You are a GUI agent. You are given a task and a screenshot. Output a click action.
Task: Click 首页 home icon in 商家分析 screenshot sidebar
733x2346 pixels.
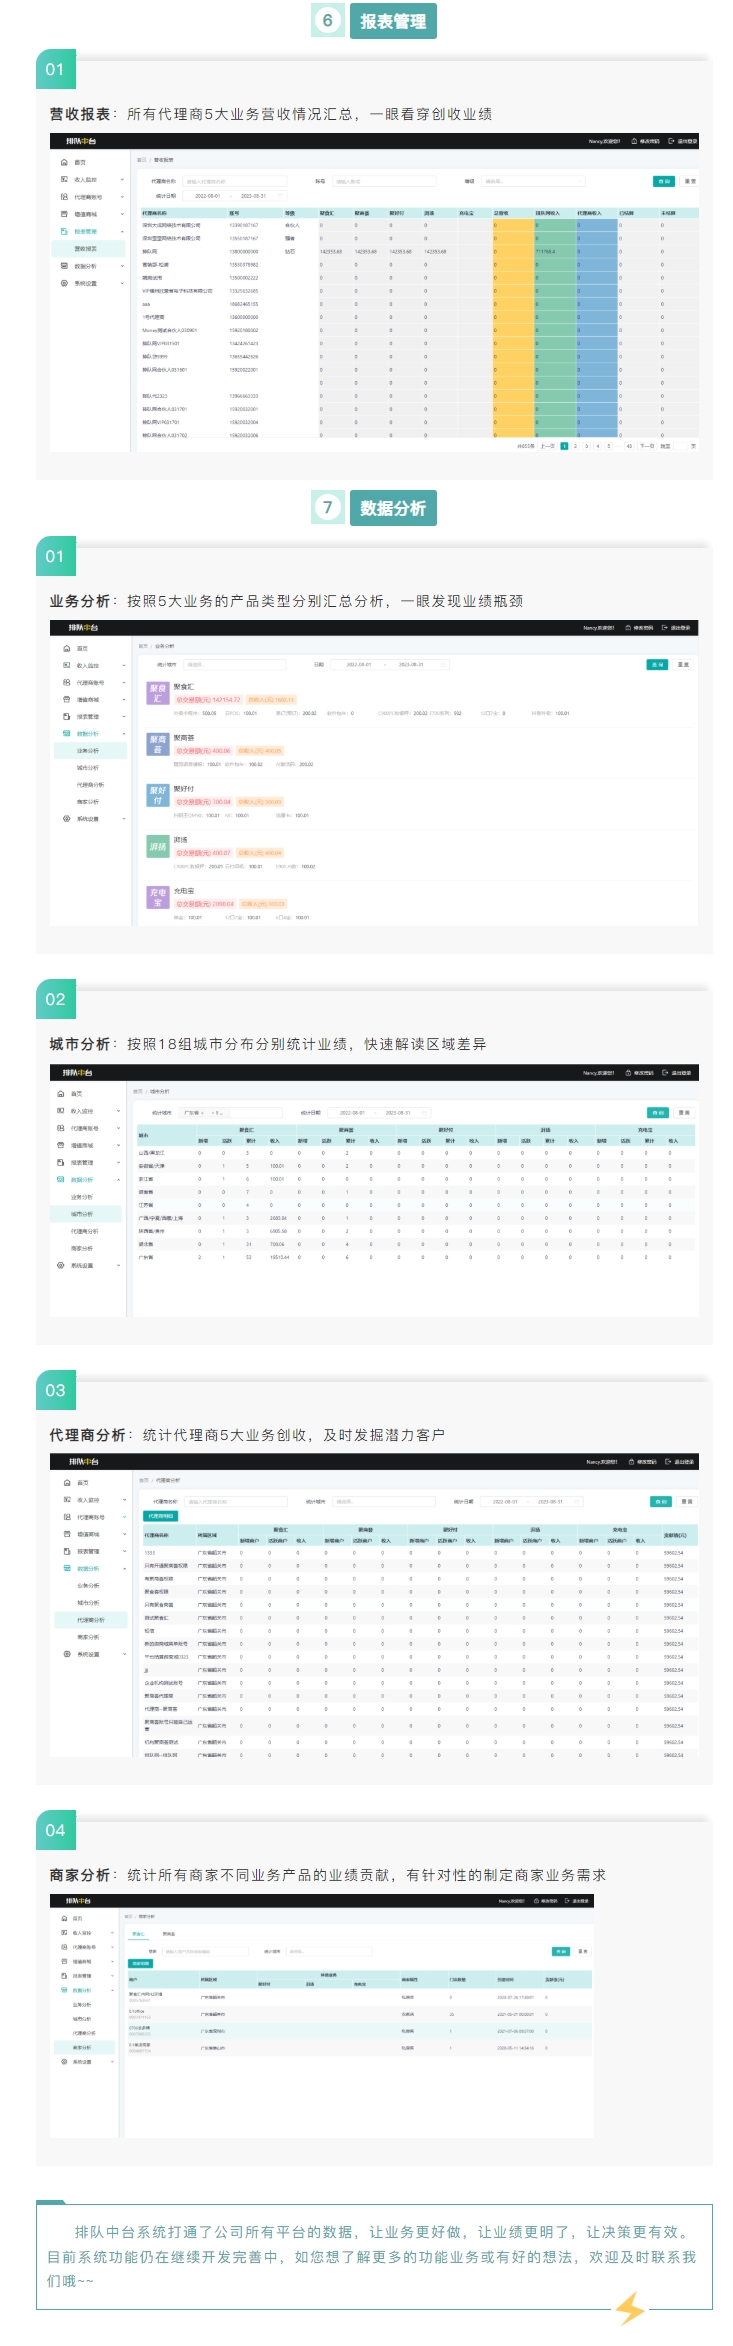tap(63, 1919)
